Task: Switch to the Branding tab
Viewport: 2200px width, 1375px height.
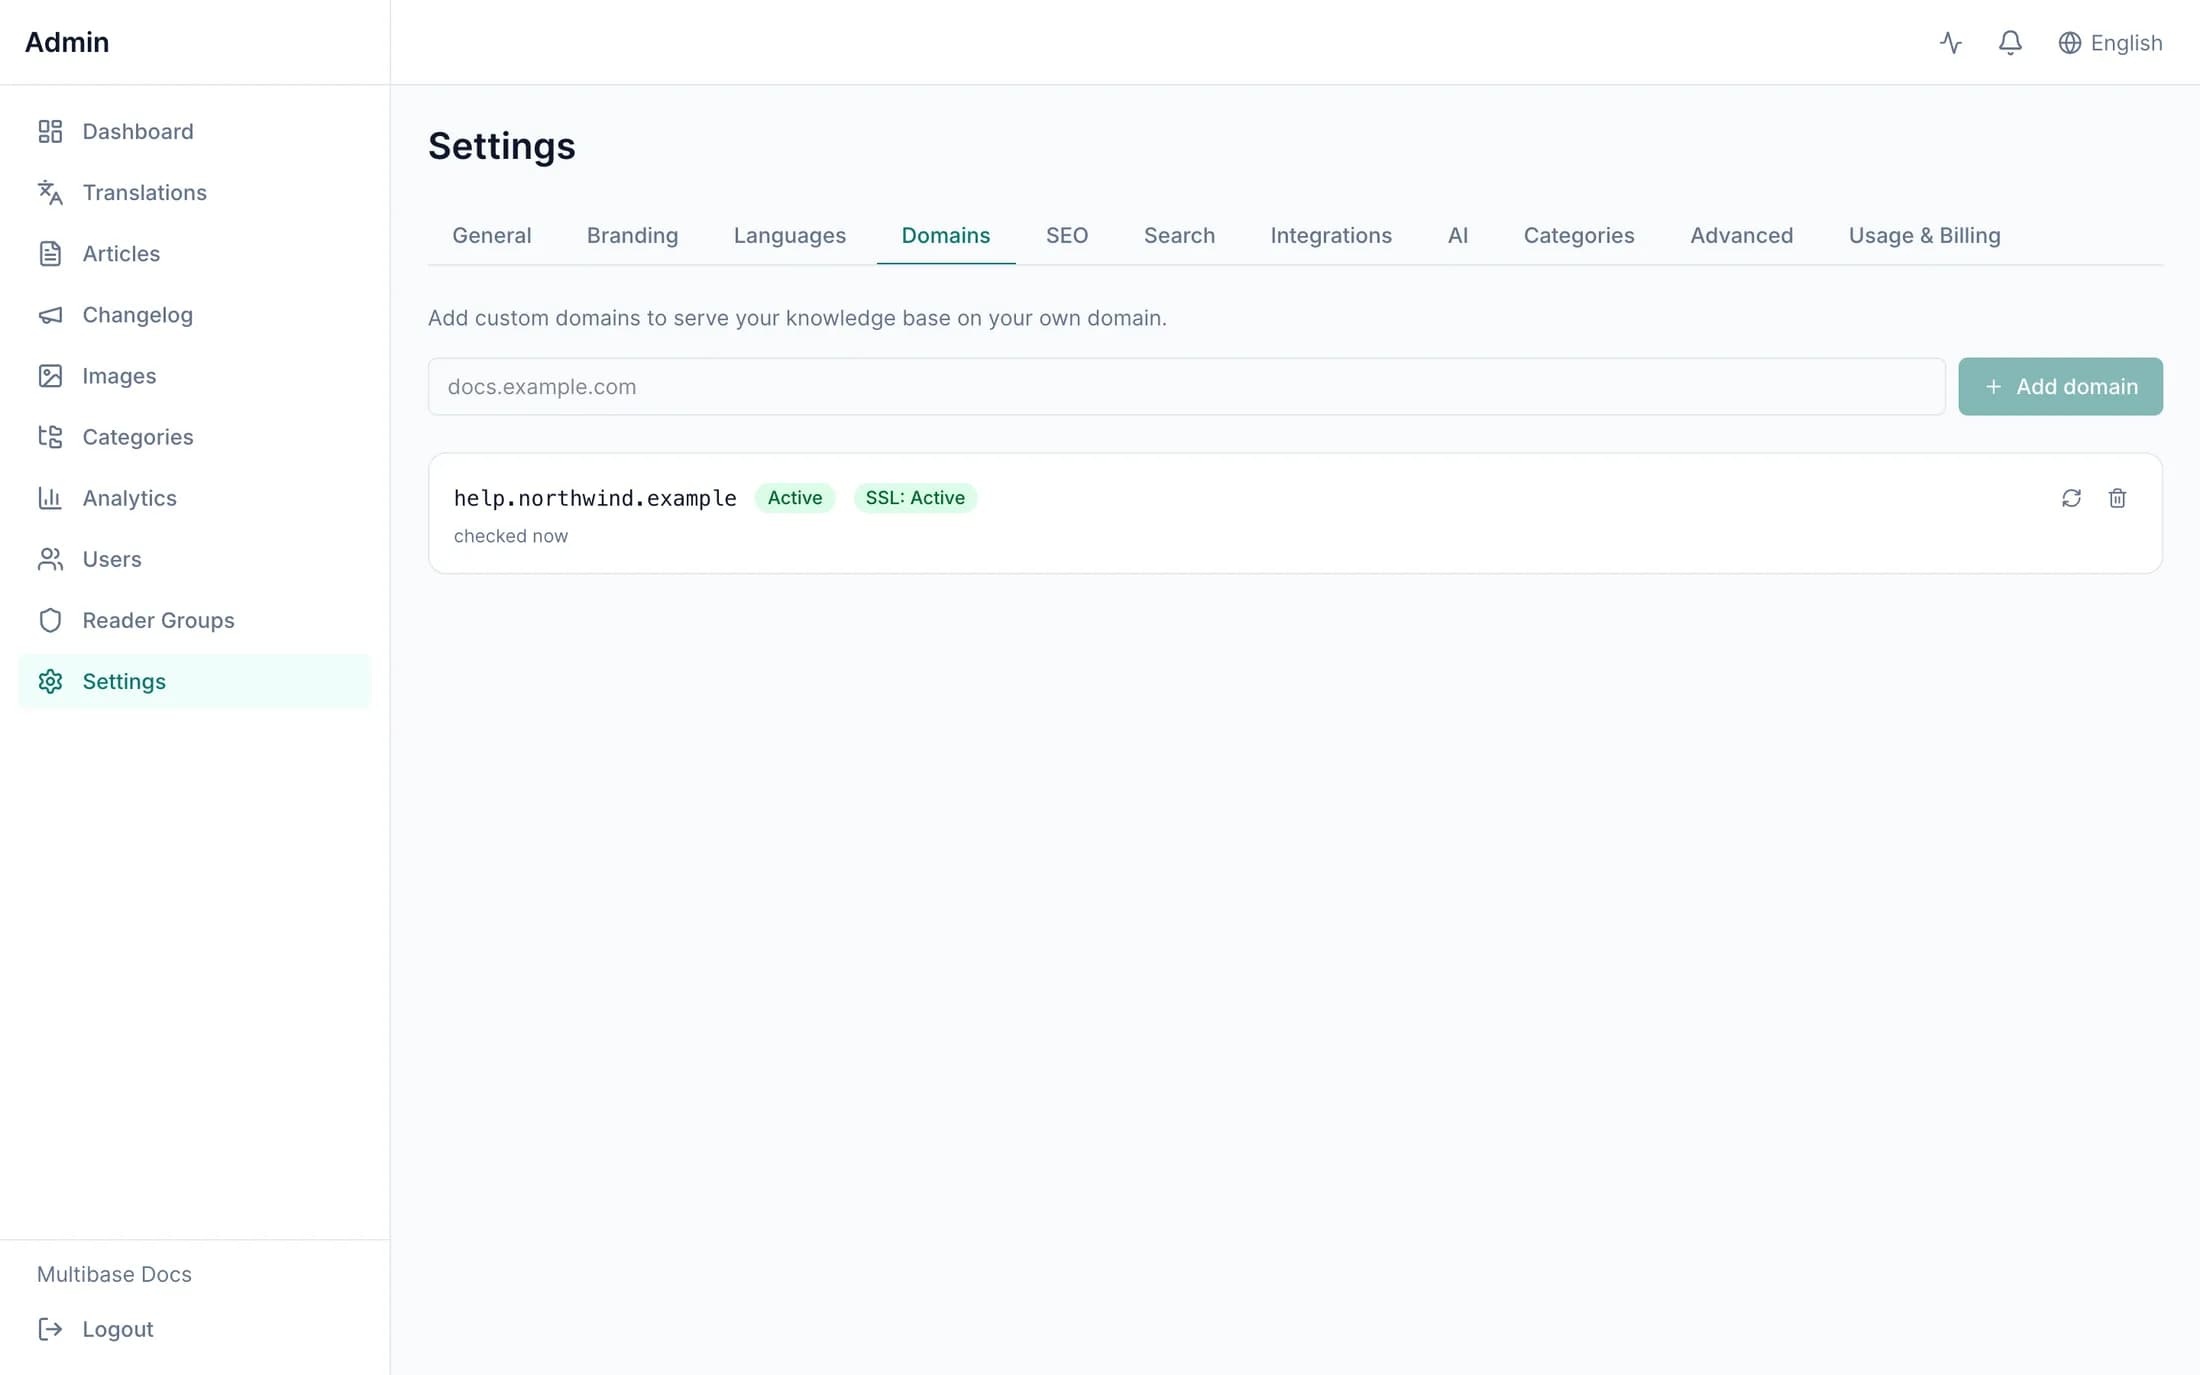Action: click(632, 236)
